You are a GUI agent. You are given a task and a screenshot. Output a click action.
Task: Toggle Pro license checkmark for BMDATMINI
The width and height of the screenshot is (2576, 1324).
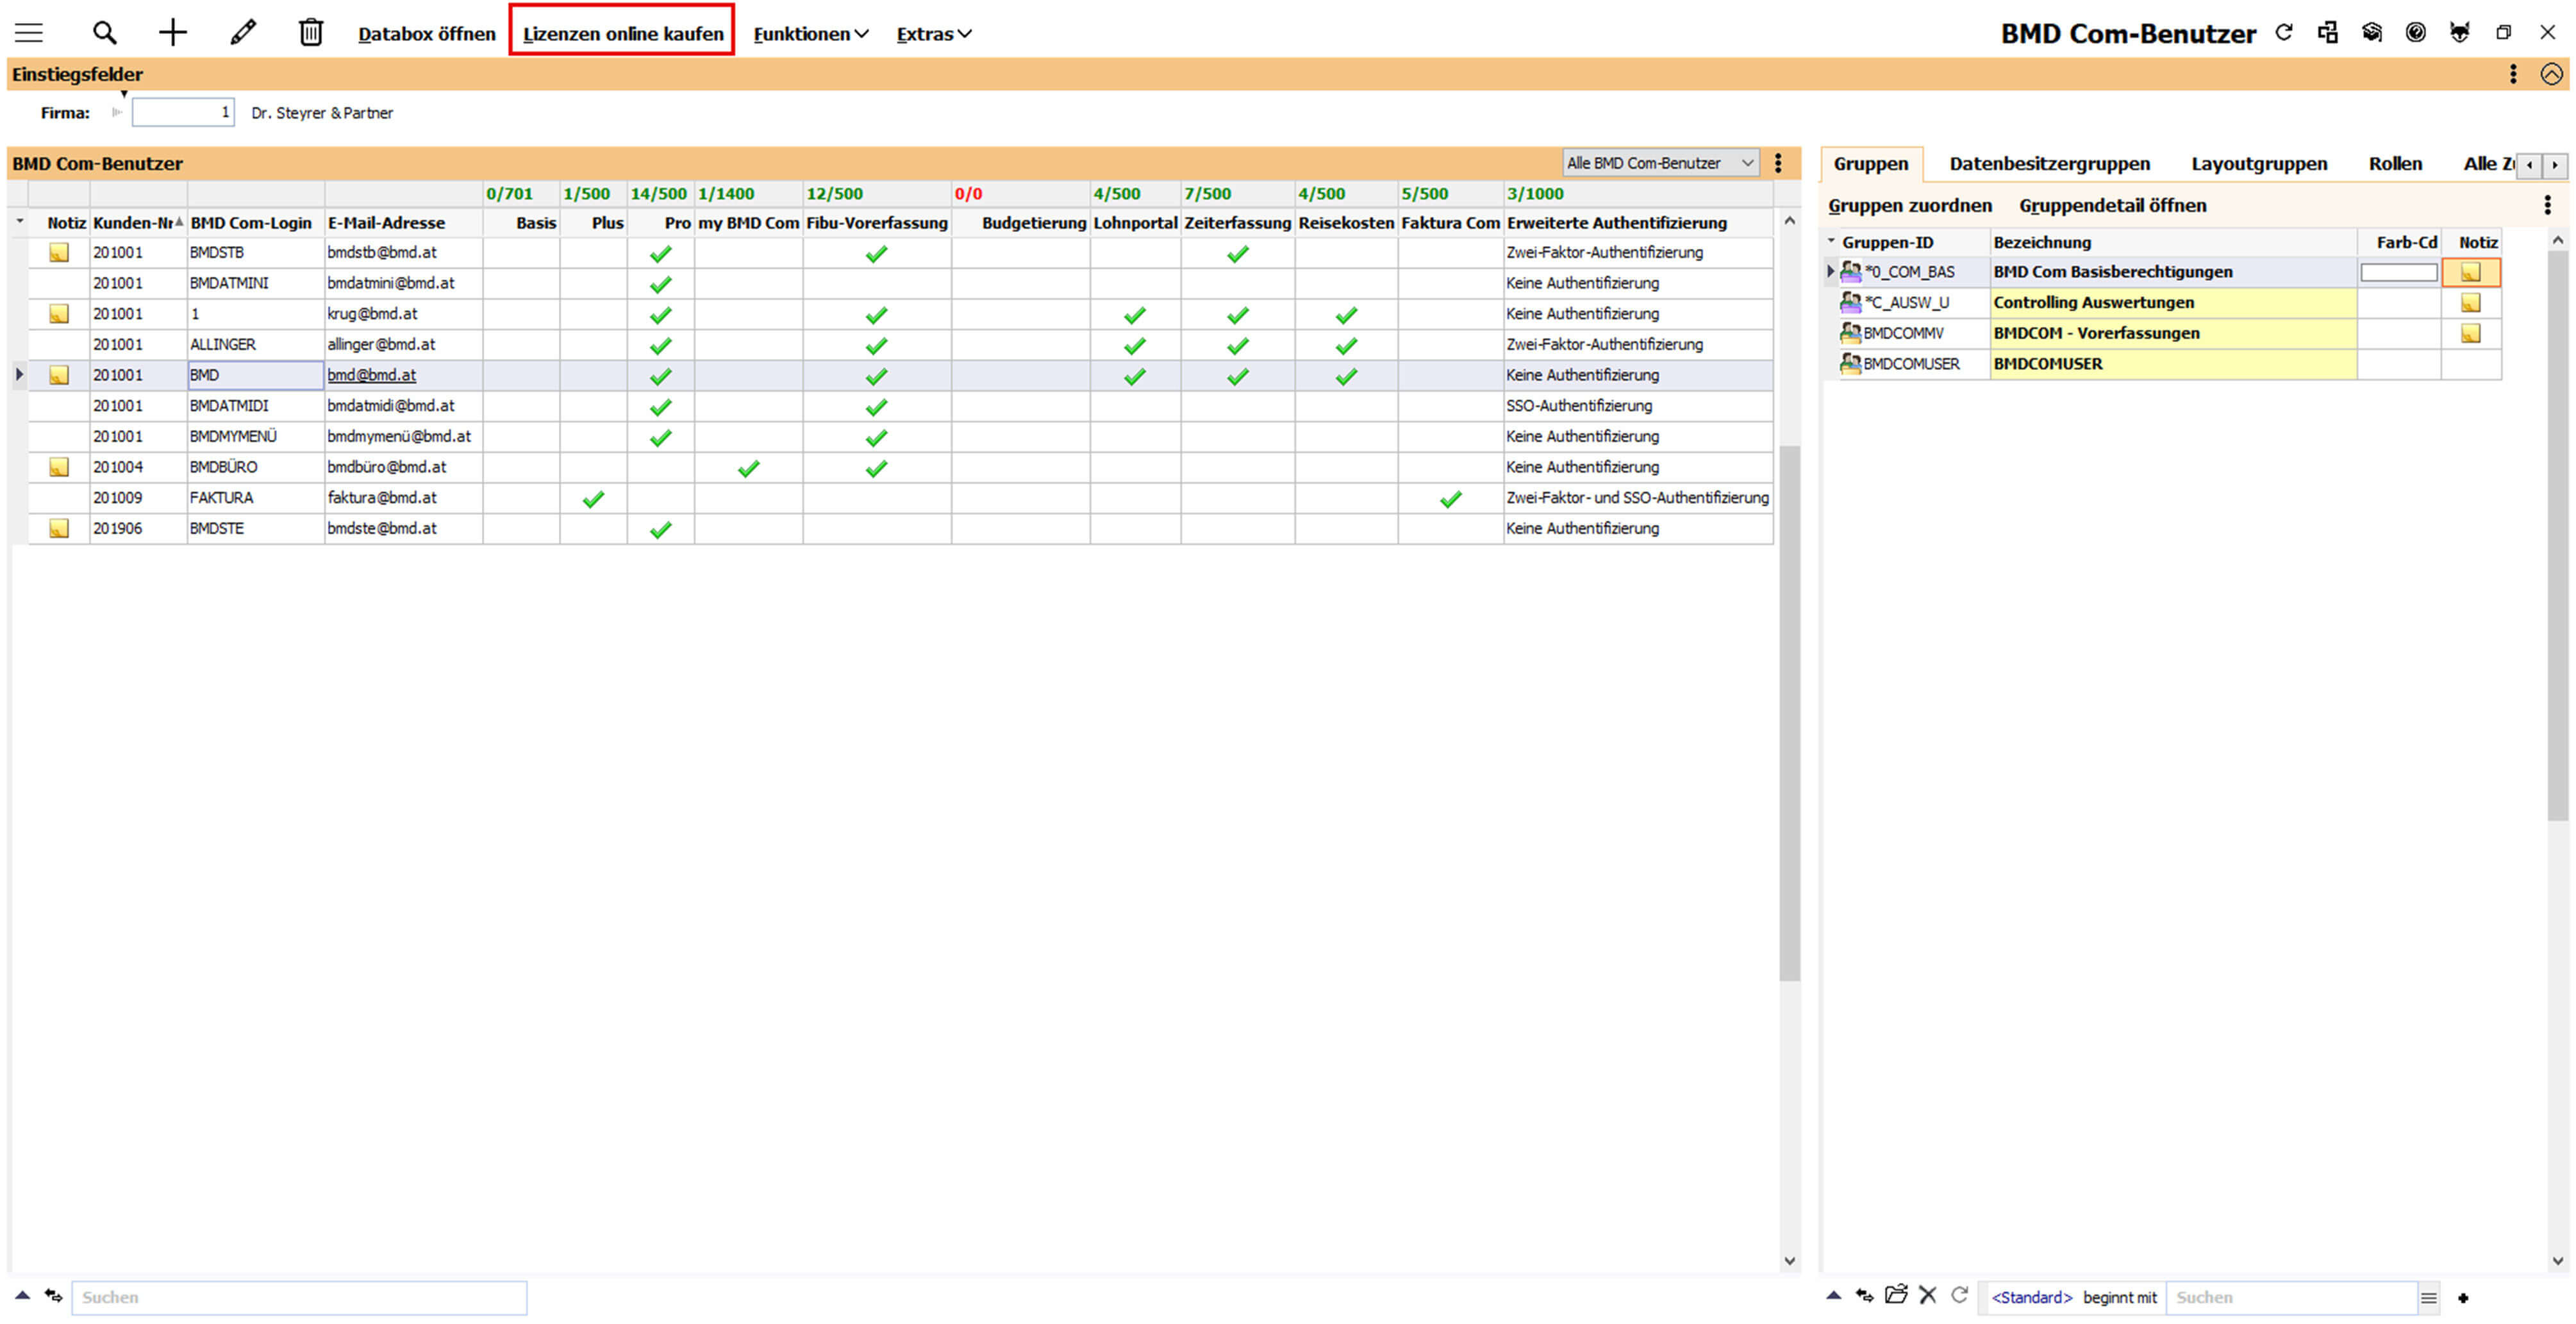pyautogui.click(x=660, y=285)
